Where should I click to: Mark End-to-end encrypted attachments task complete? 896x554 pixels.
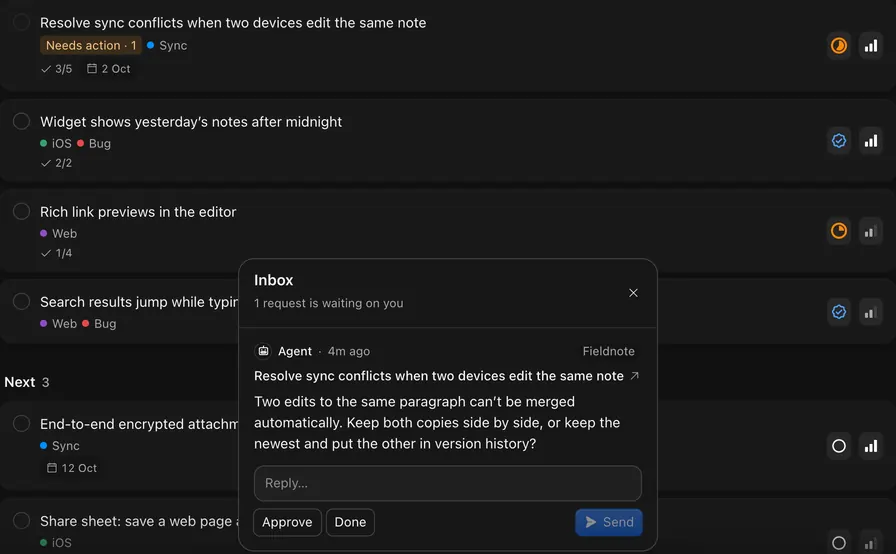pos(21,423)
